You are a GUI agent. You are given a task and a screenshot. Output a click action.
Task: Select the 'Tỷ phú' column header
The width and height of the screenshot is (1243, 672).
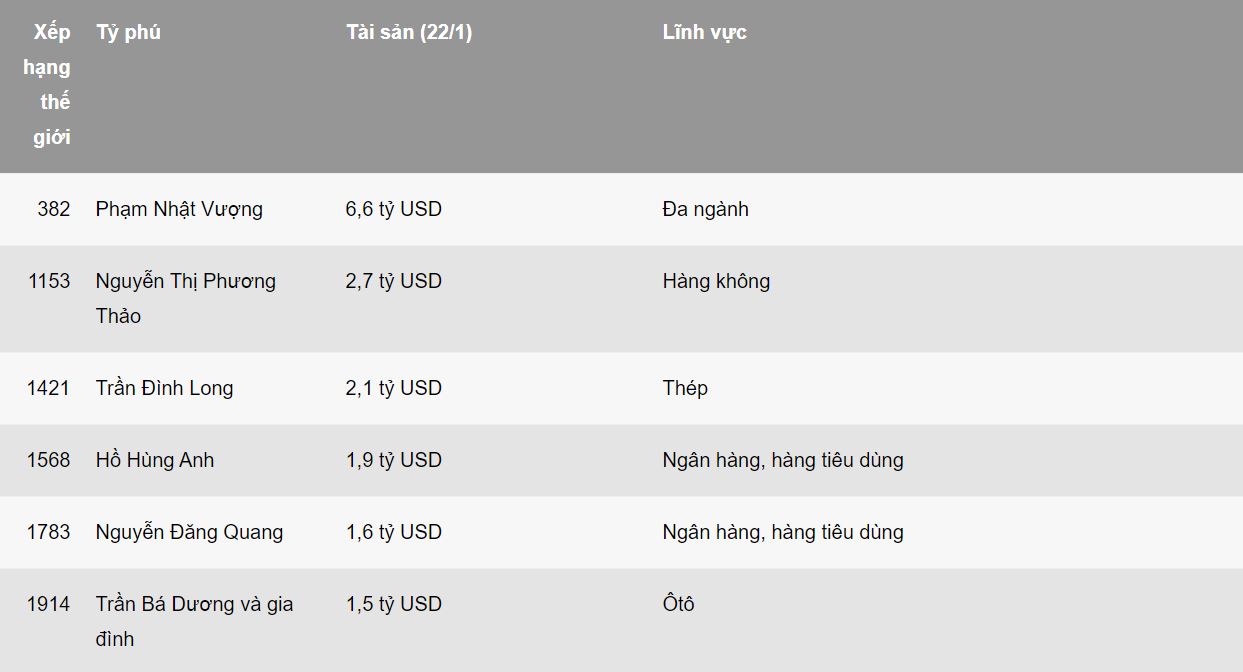(x=128, y=32)
